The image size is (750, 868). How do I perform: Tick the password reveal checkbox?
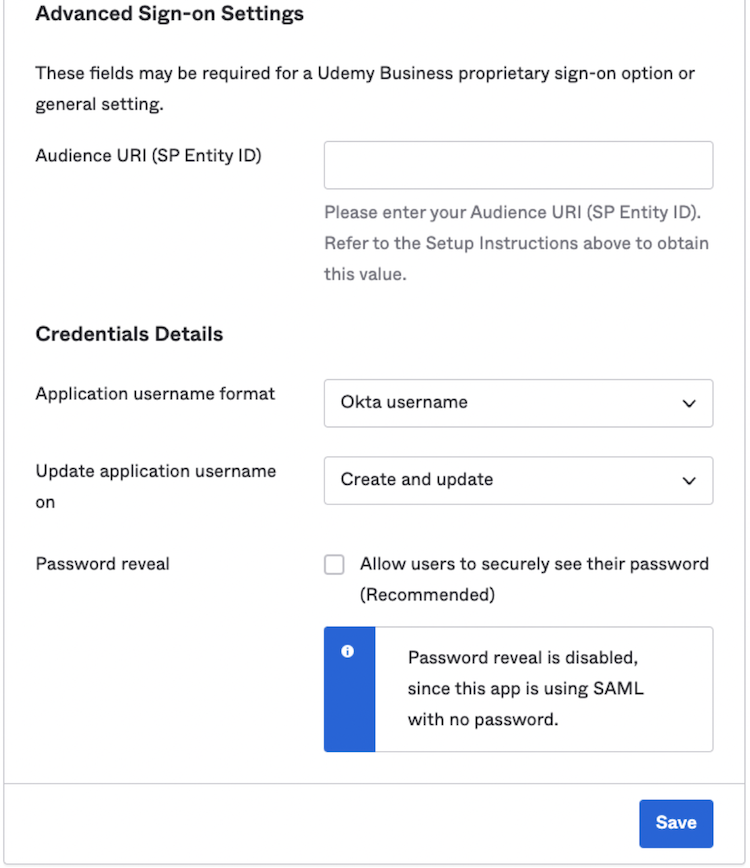[334, 565]
